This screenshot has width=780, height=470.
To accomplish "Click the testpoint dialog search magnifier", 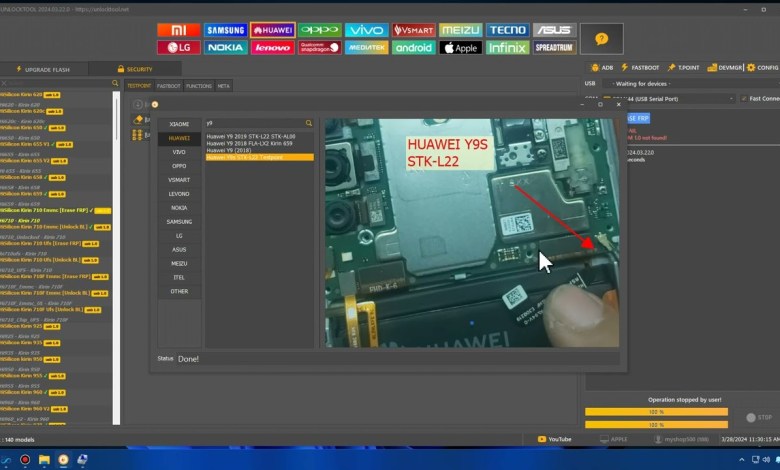I will [309, 123].
